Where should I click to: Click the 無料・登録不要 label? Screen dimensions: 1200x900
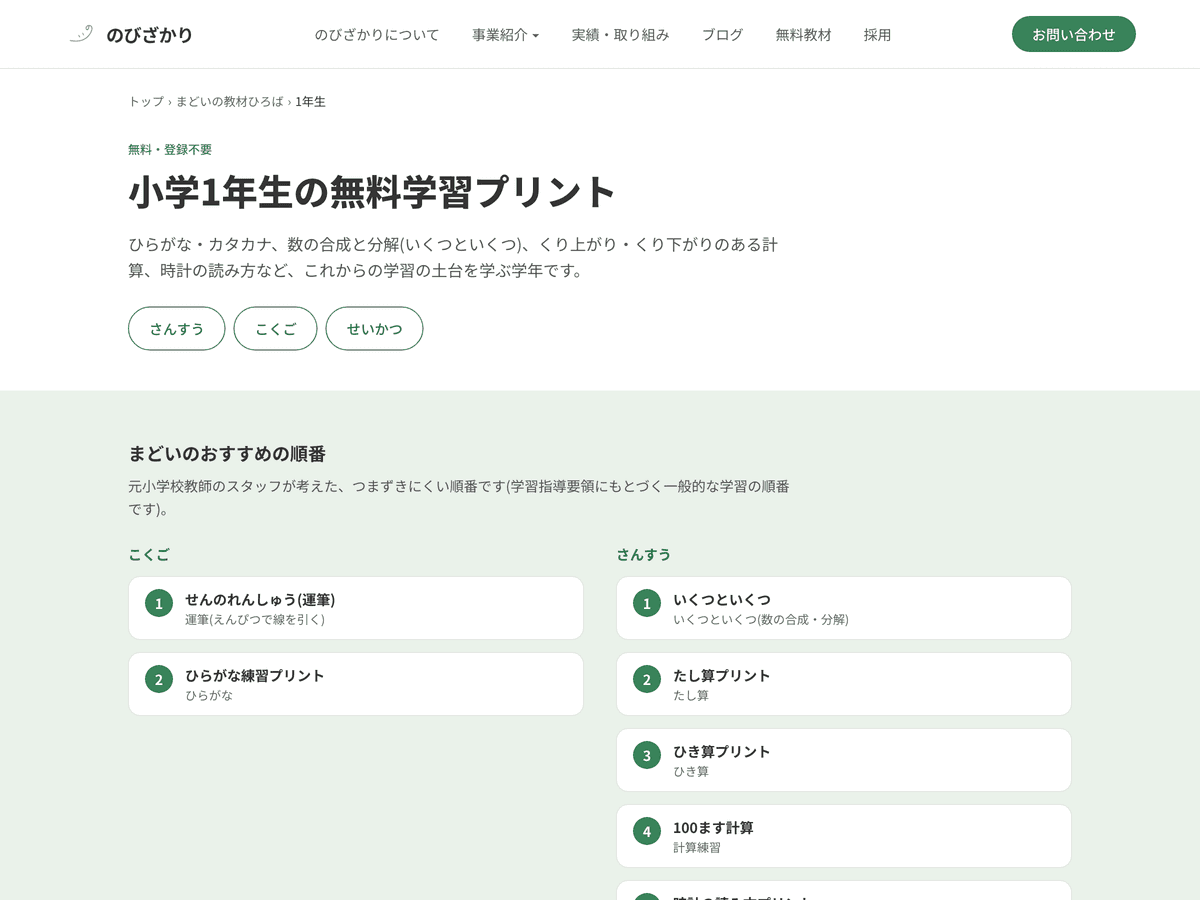tap(170, 150)
